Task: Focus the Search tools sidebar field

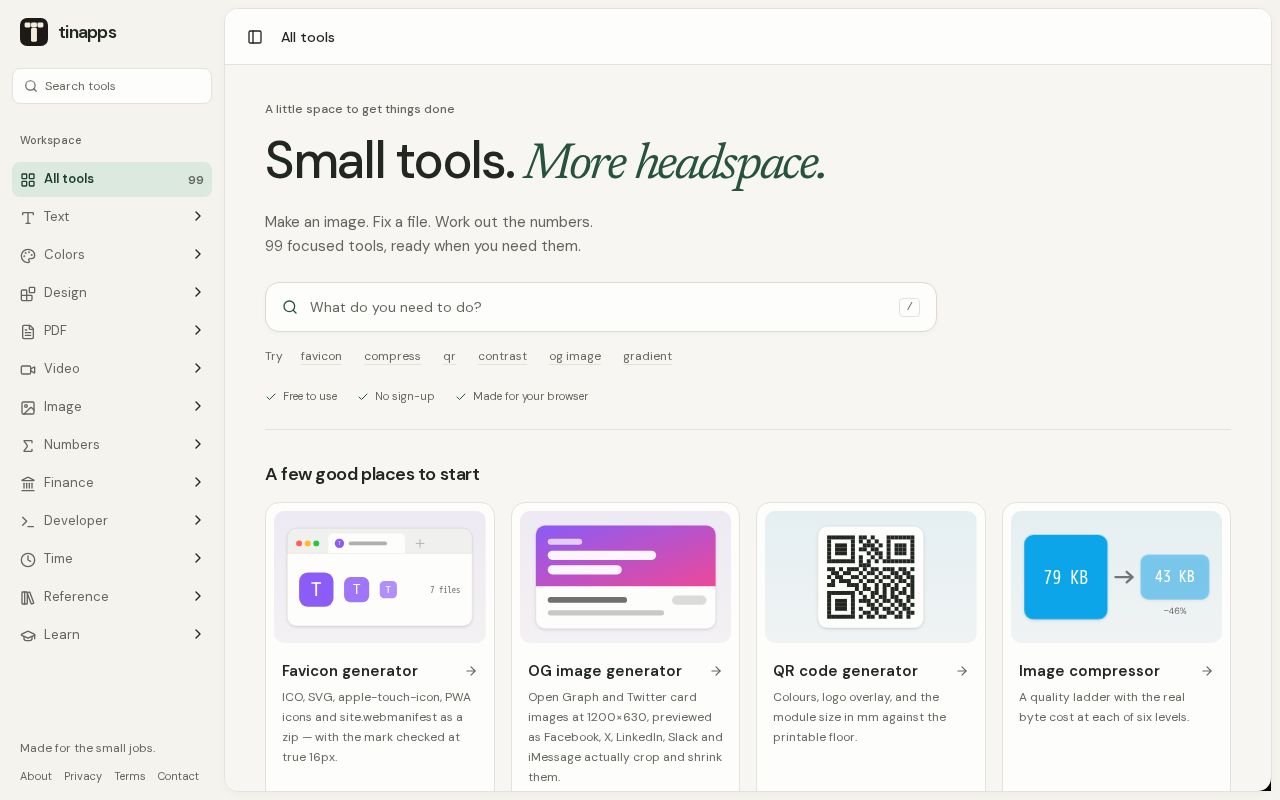Action: point(112,86)
